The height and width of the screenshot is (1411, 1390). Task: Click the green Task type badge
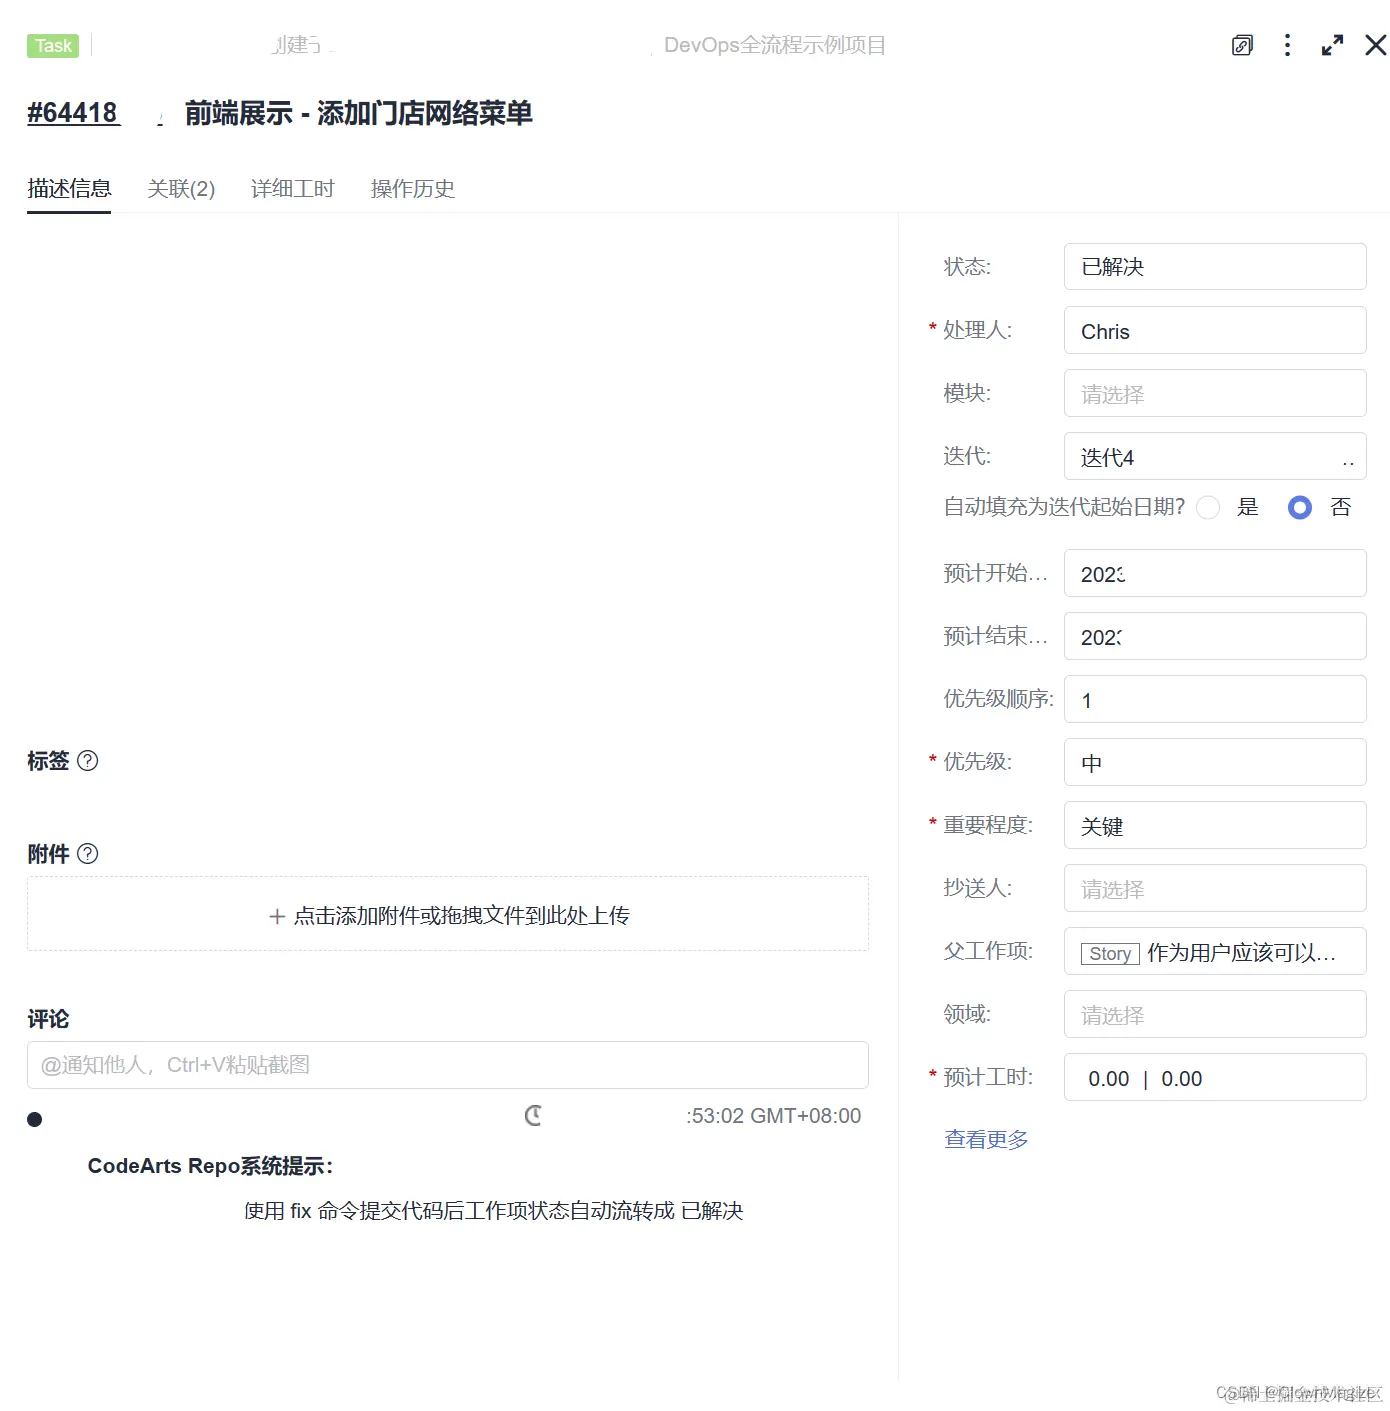point(52,45)
